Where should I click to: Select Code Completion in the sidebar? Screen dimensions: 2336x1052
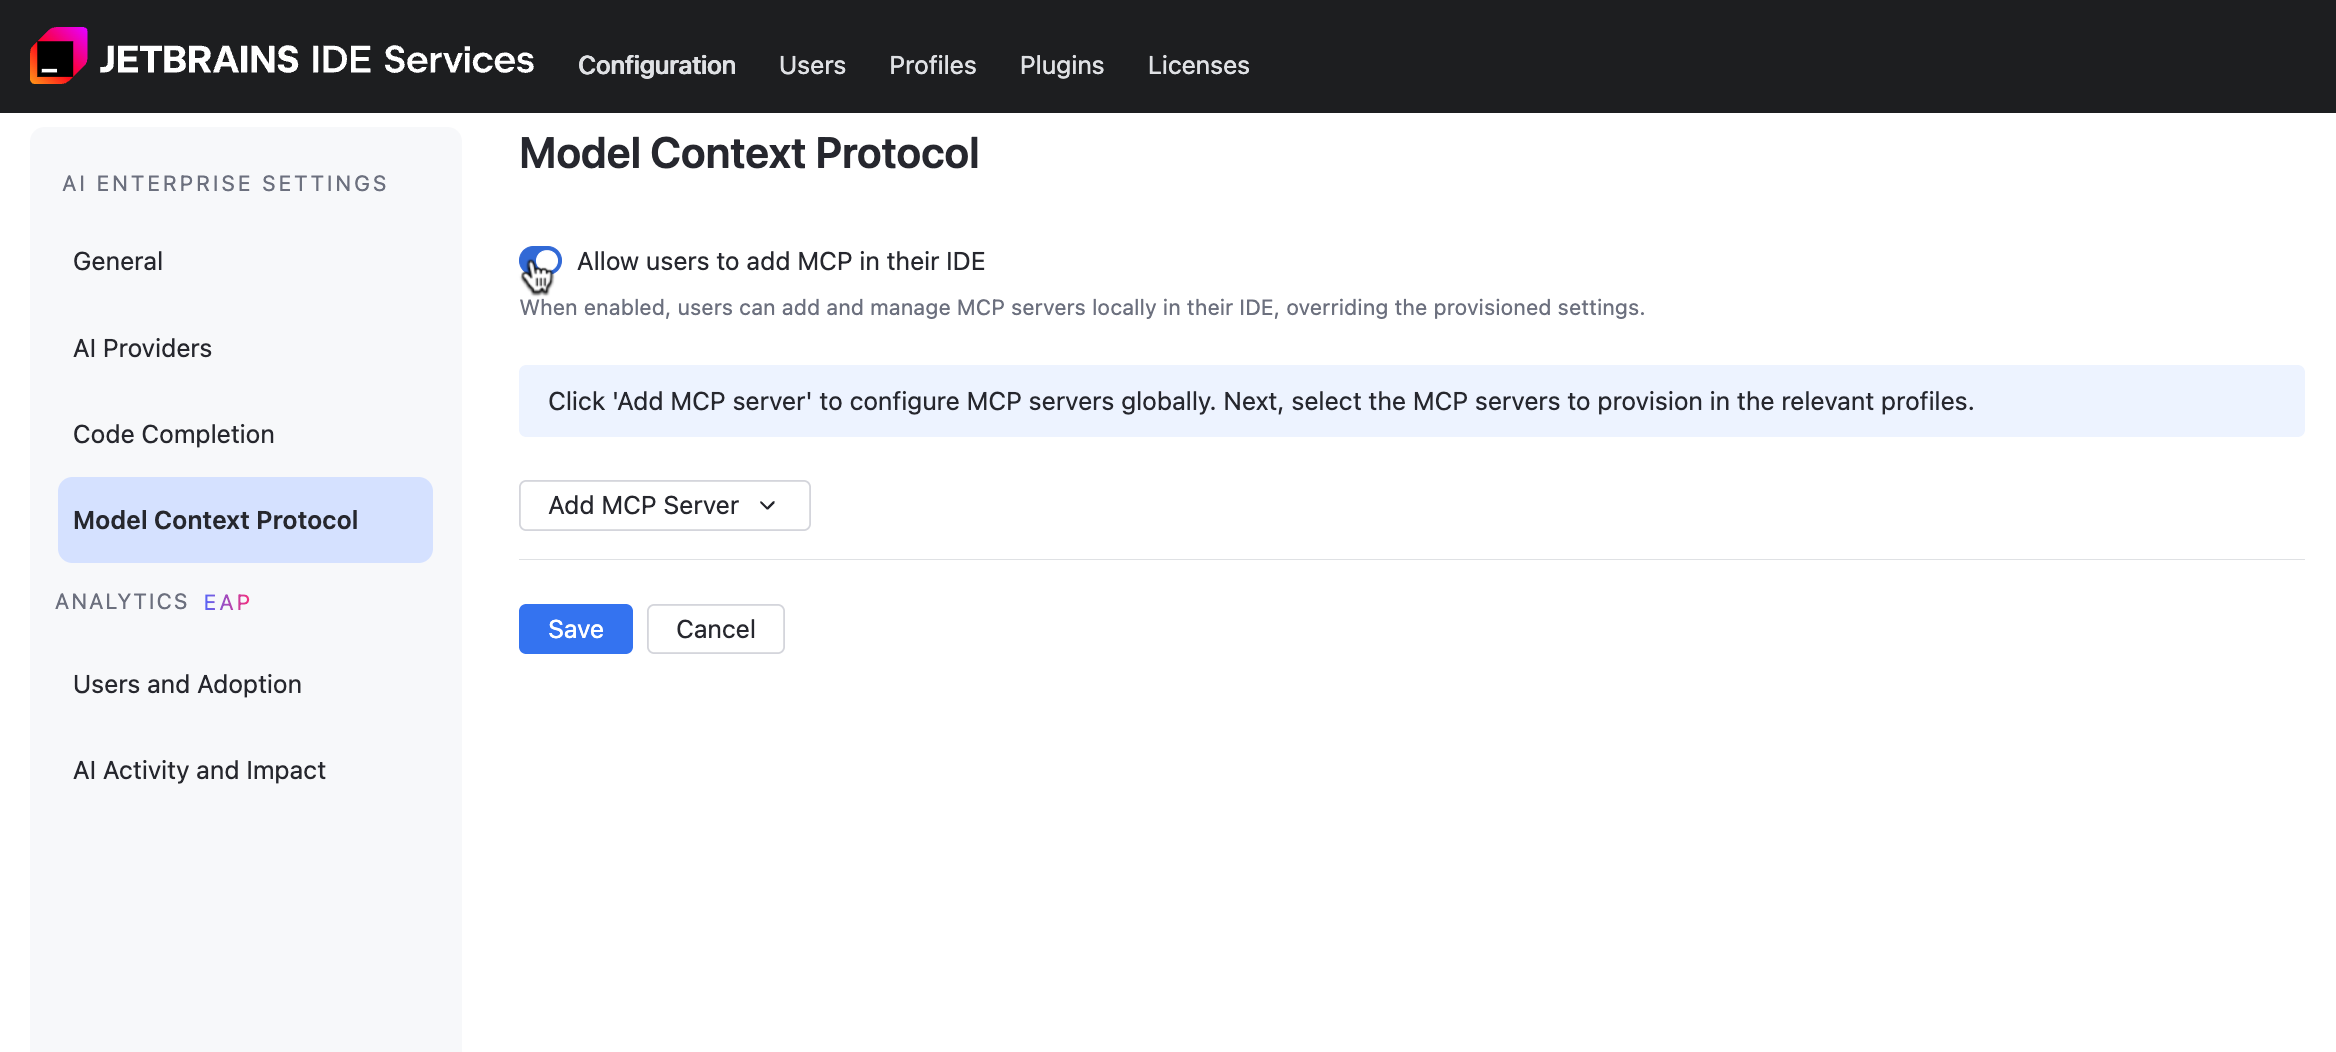click(x=173, y=434)
